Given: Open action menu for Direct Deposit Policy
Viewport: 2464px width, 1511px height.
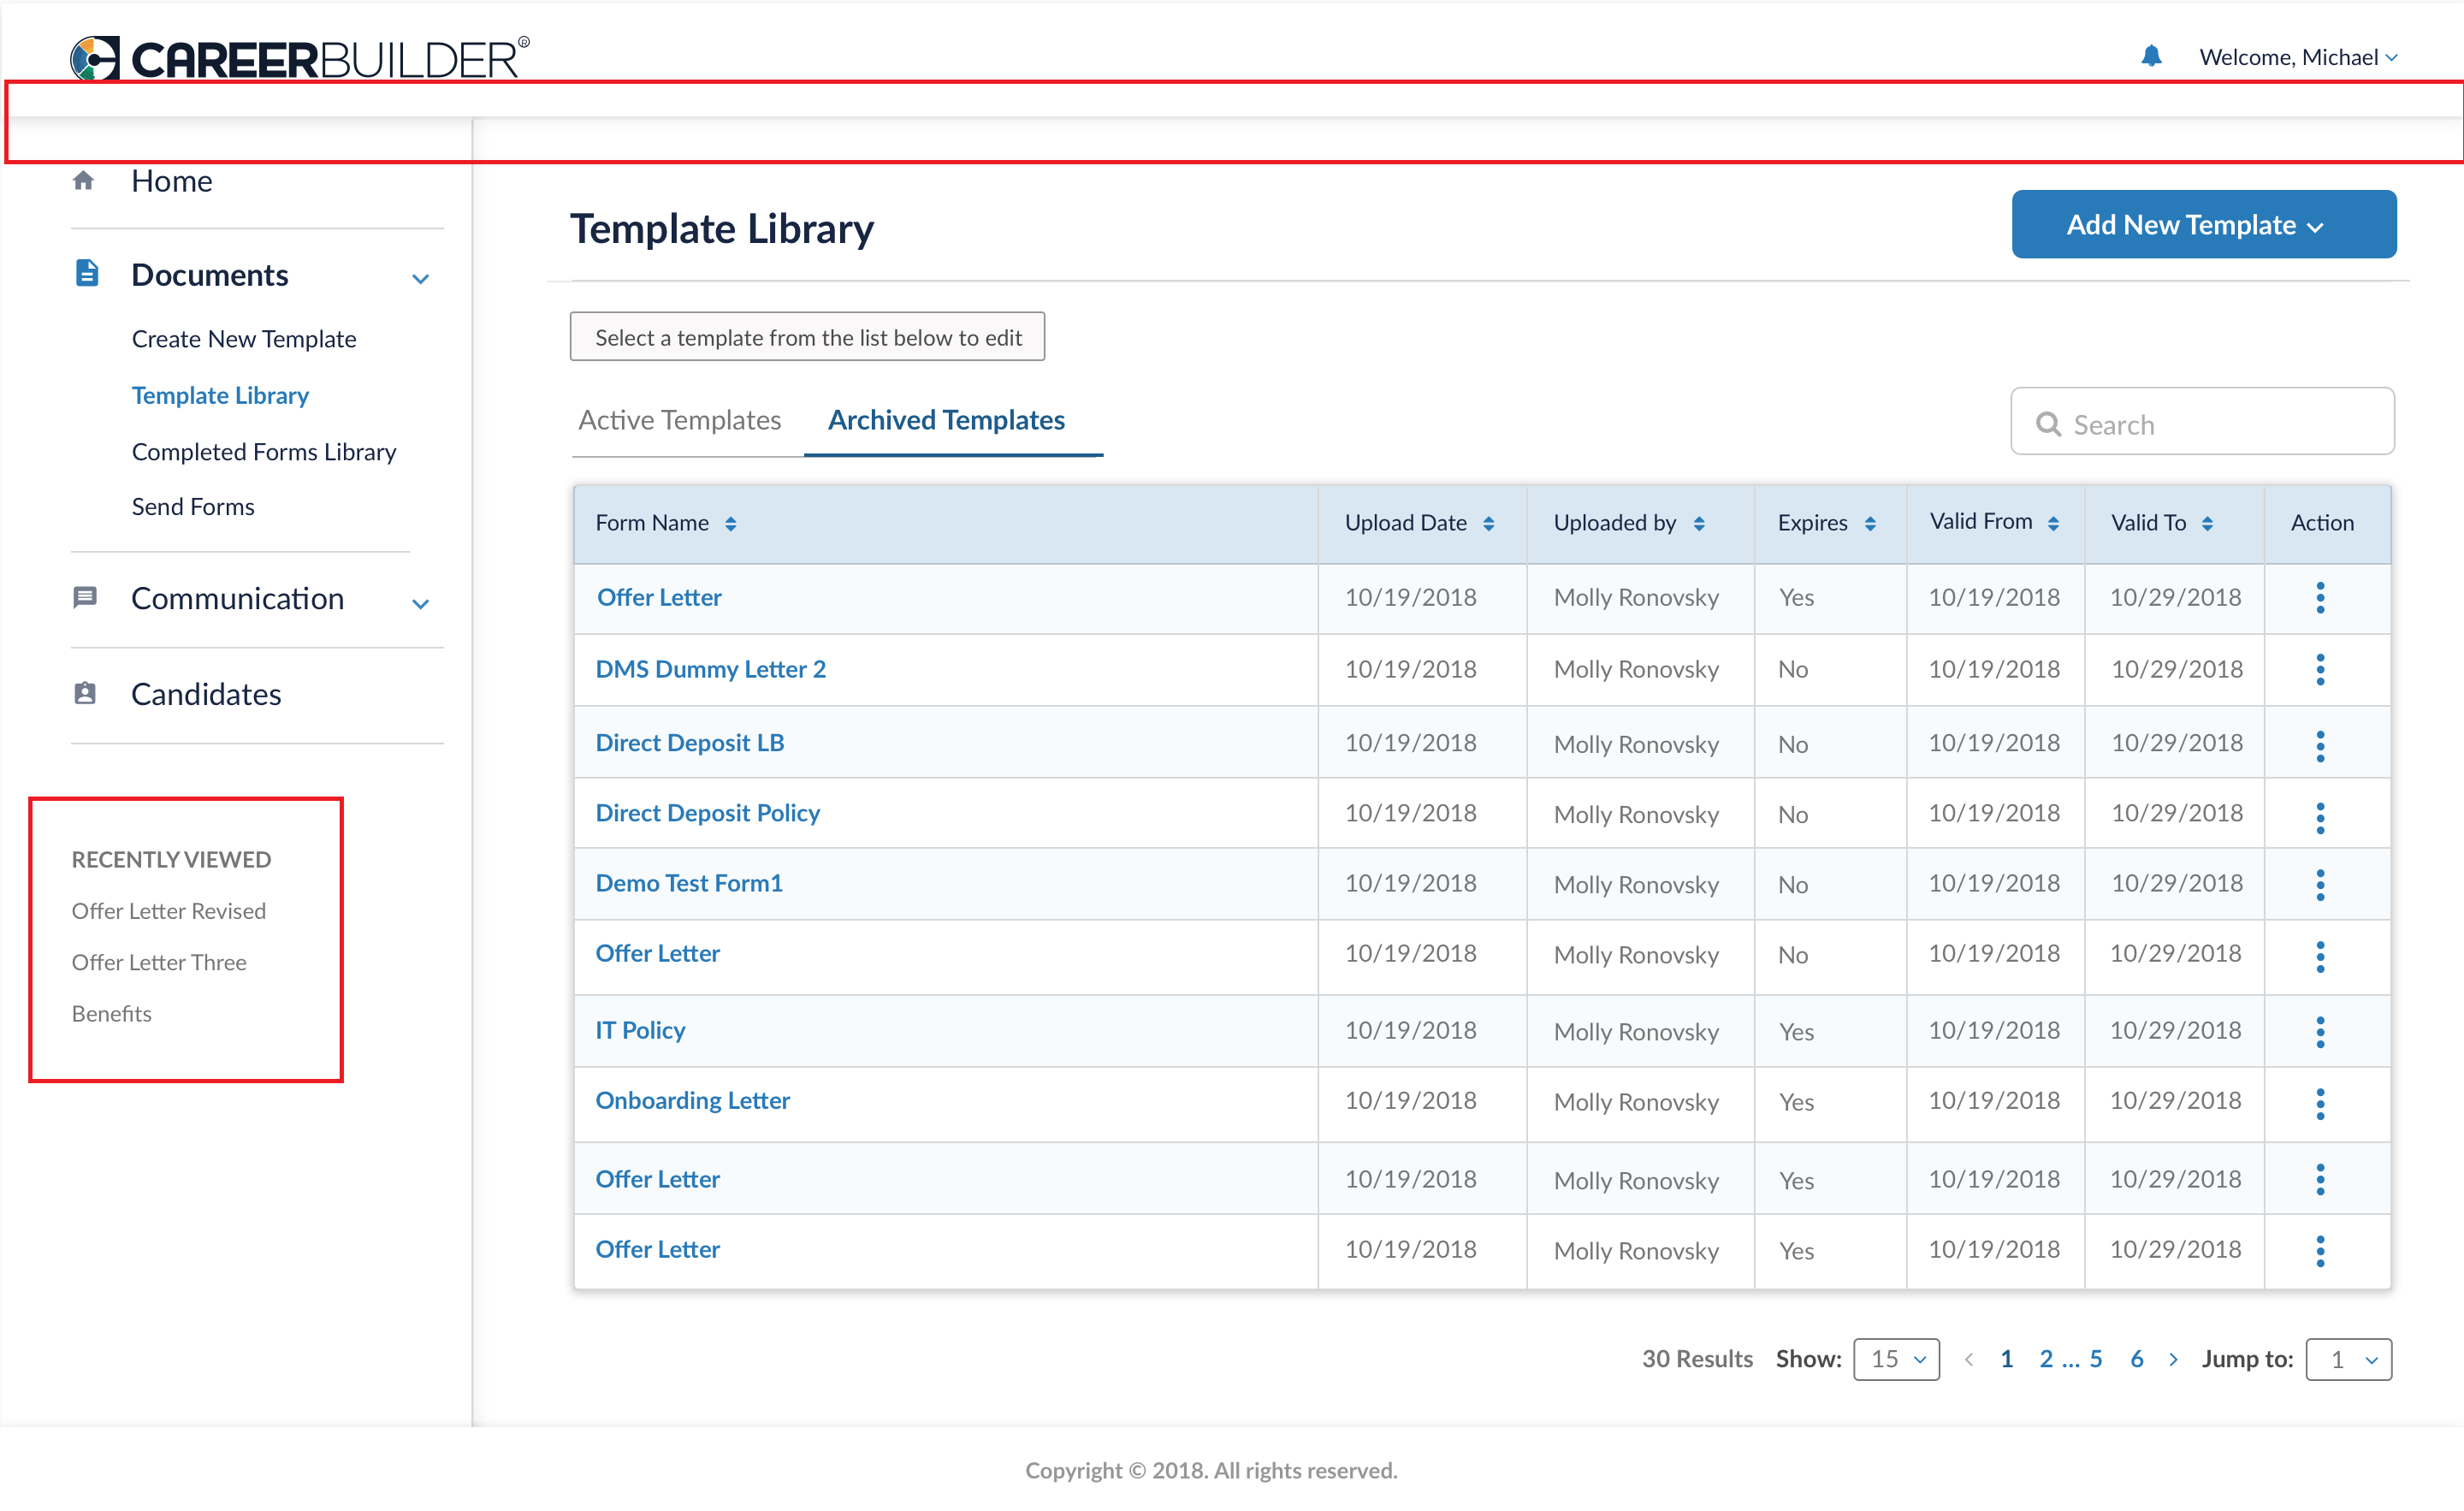Looking at the screenshot, I should [2320, 816].
